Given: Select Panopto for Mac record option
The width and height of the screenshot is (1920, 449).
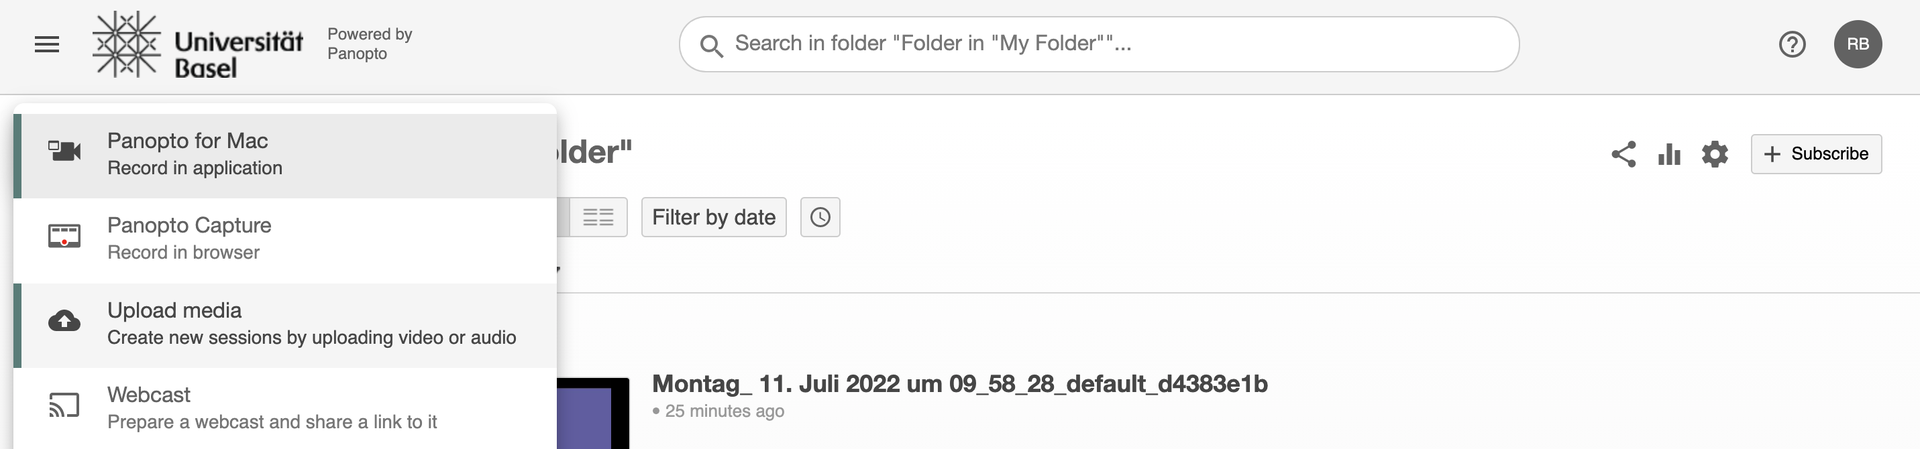Looking at the screenshot, I should (285, 155).
